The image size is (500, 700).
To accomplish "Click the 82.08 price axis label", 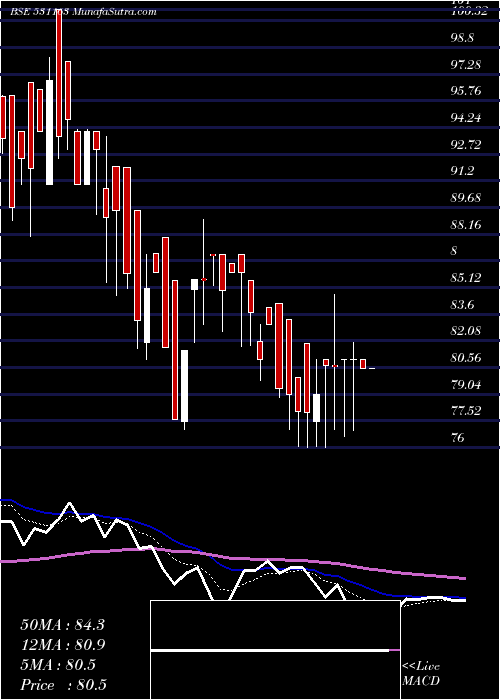I will tap(466, 331).
